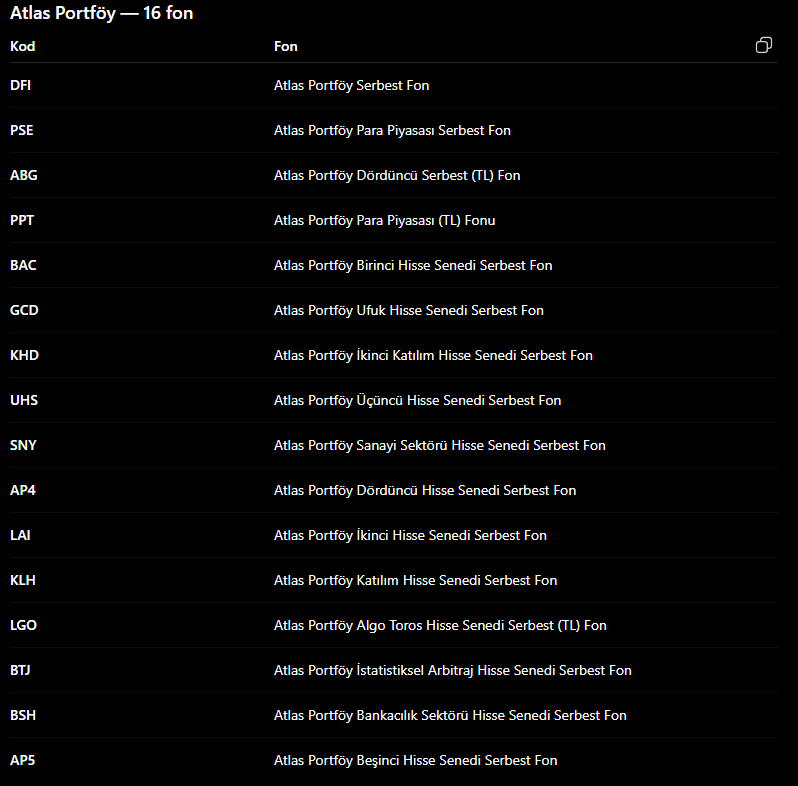Click fund code AP5
Viewport: 798px width, 786px height.
coord(23,760)
